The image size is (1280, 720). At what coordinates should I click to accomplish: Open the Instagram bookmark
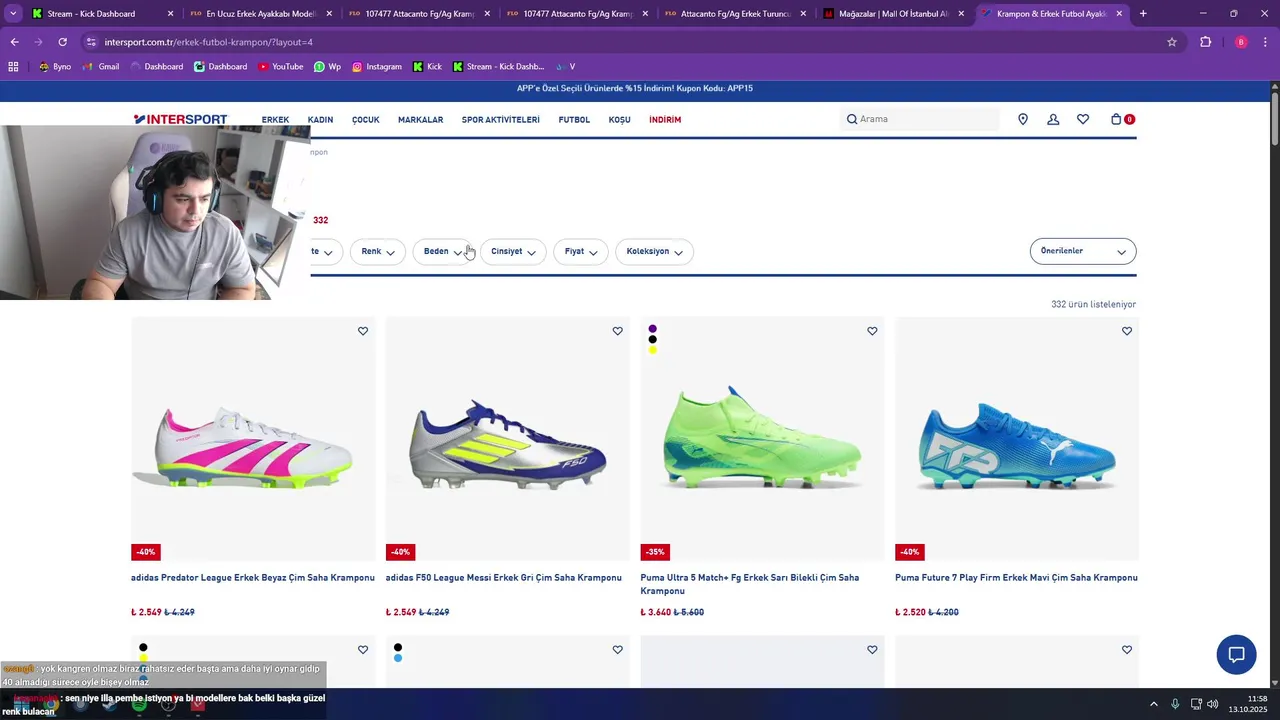[x=377, y=67]
